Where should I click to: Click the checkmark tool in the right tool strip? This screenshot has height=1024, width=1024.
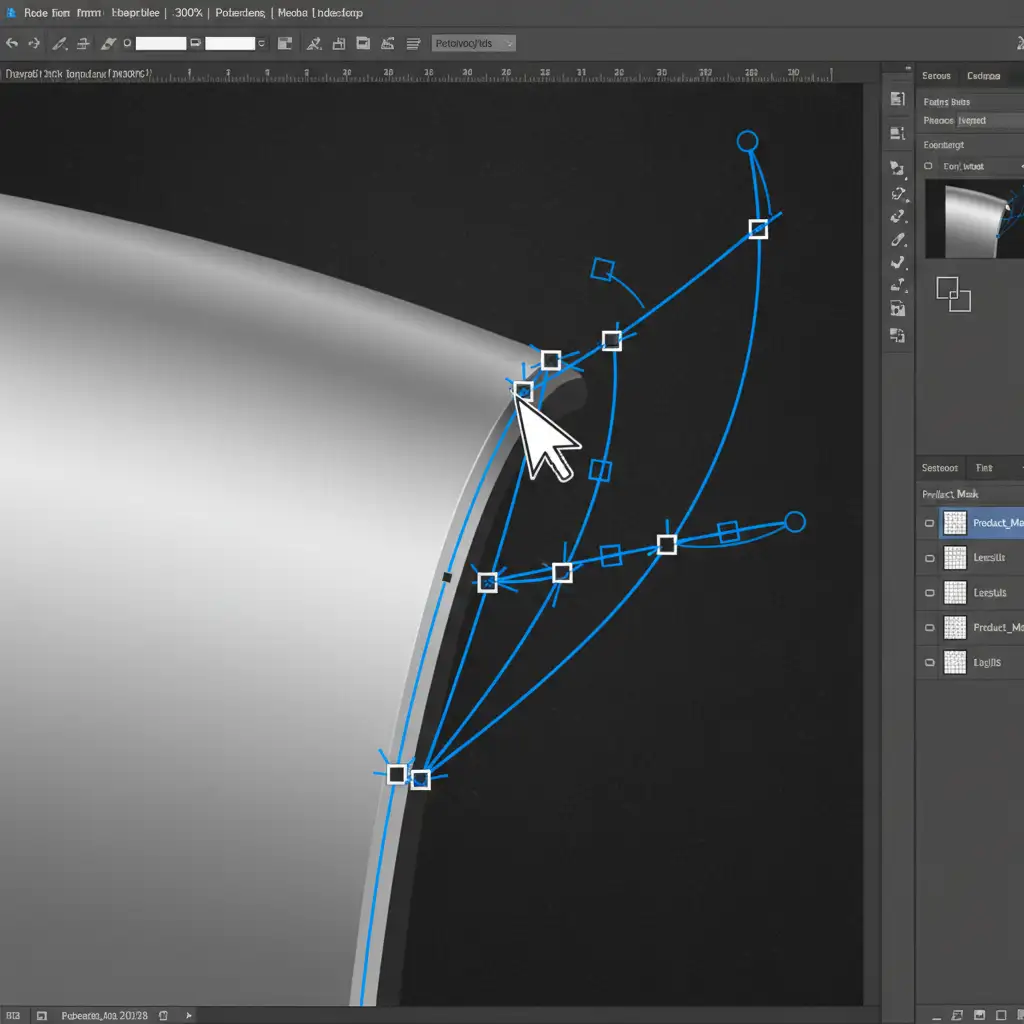(898, 264)
